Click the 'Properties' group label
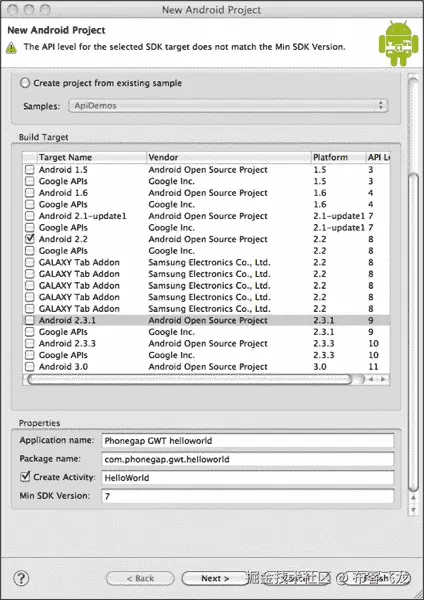 click(x=39, y=423)
